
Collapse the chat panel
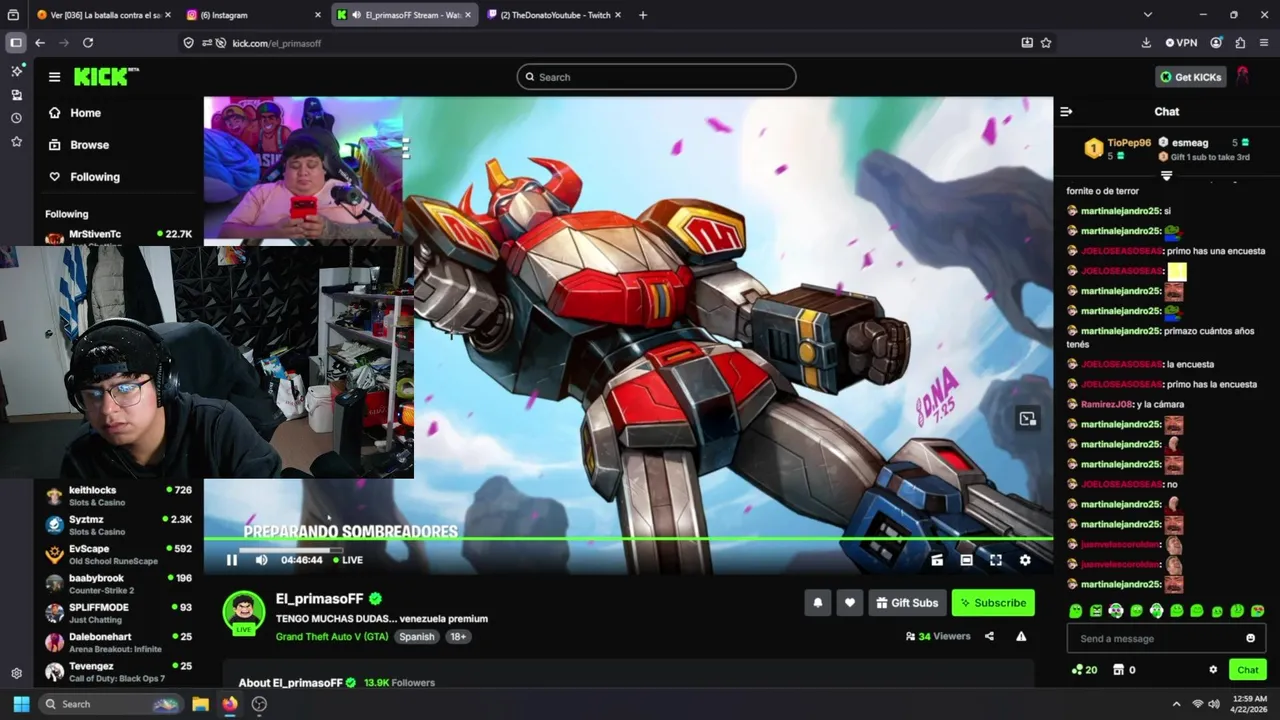tap(1066, 112)
